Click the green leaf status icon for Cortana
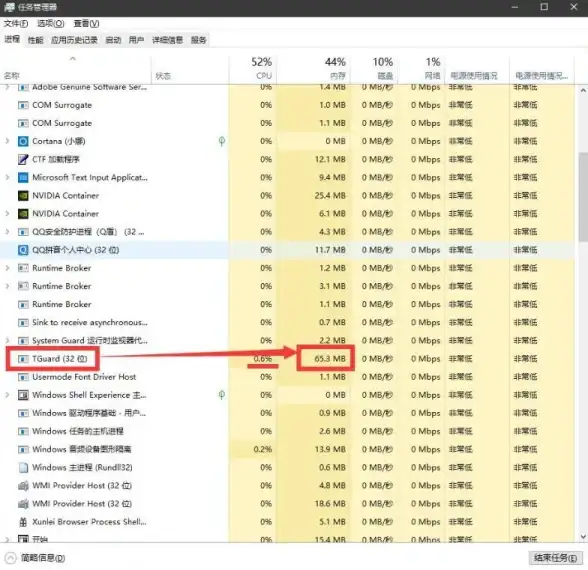588x570 pixels. click(x=222, y=141)
